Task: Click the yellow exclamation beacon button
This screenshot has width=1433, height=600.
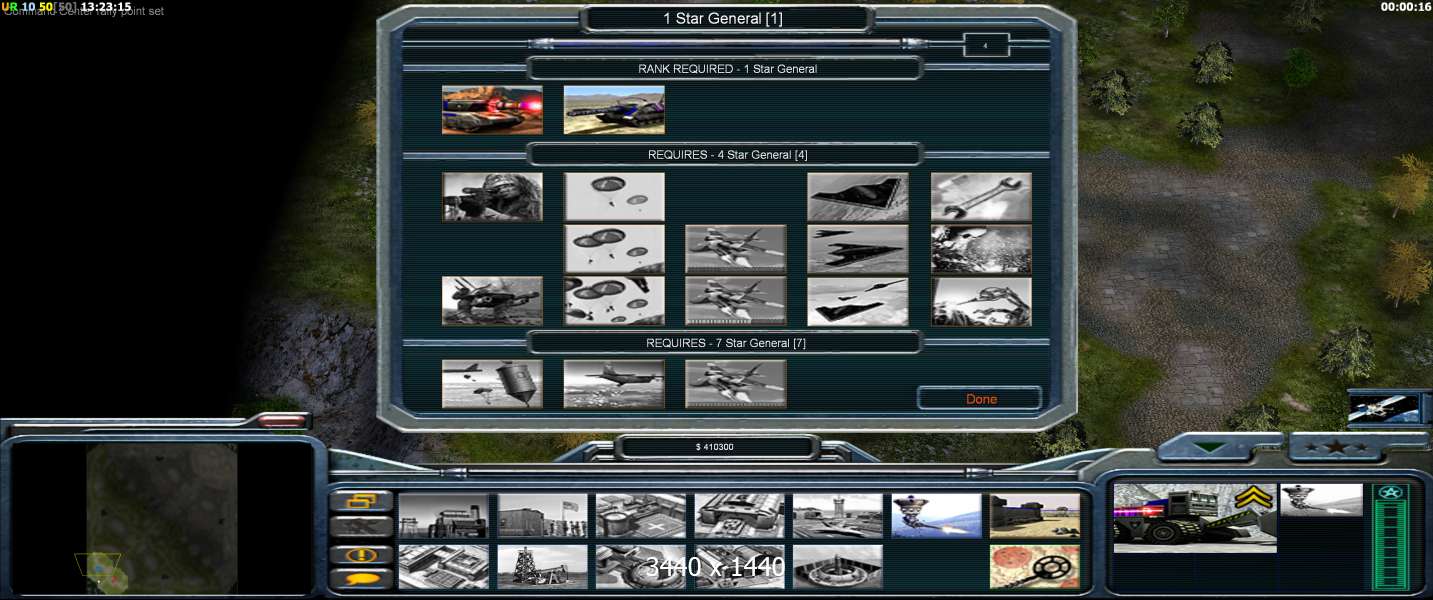Action: pos(360,554)
